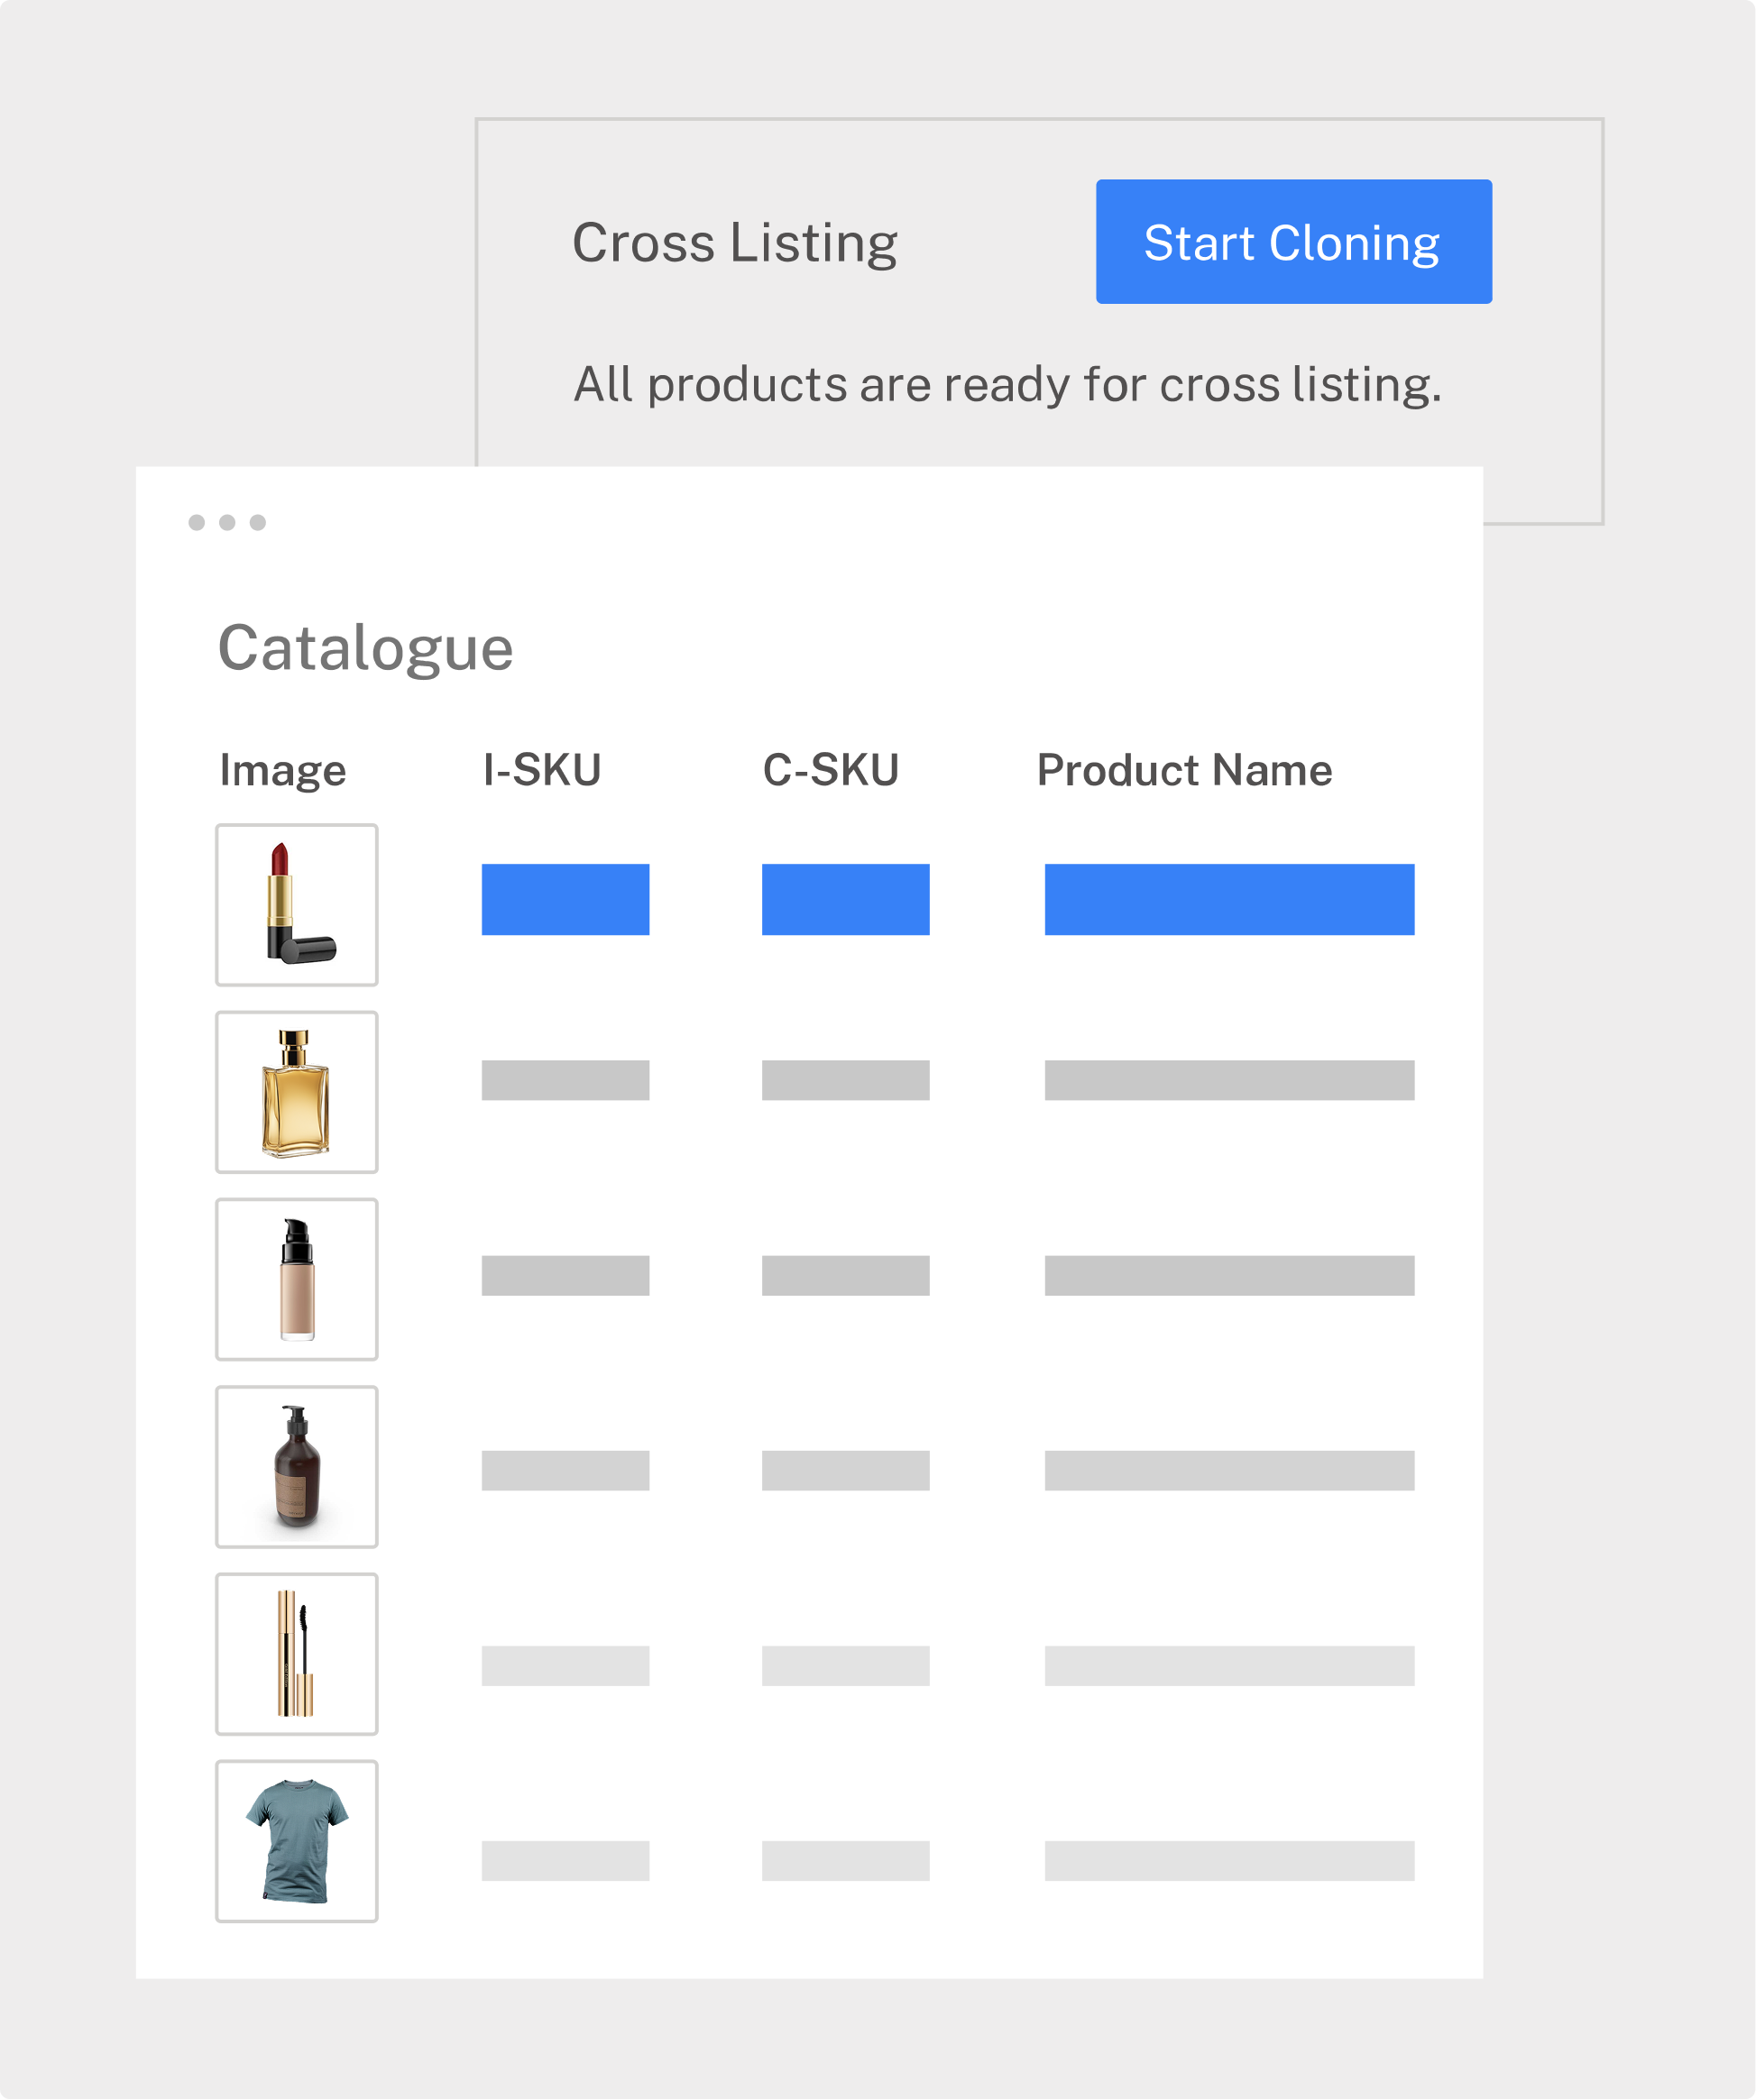1756x2100 pixels.
Task: Click the C-SKU column header
Action: point(830,770)
